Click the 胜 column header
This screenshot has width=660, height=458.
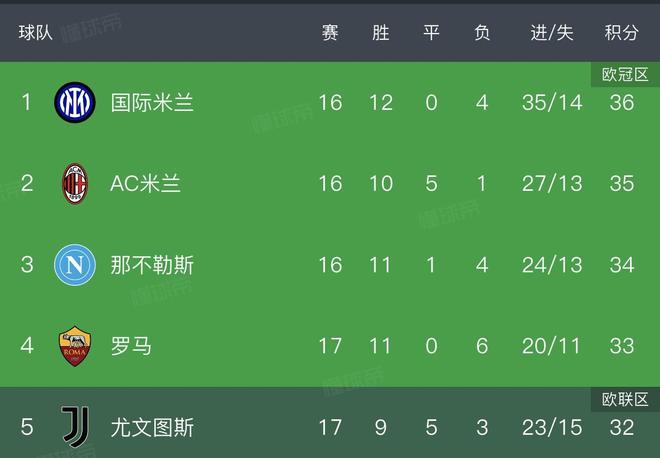(381, 33)
